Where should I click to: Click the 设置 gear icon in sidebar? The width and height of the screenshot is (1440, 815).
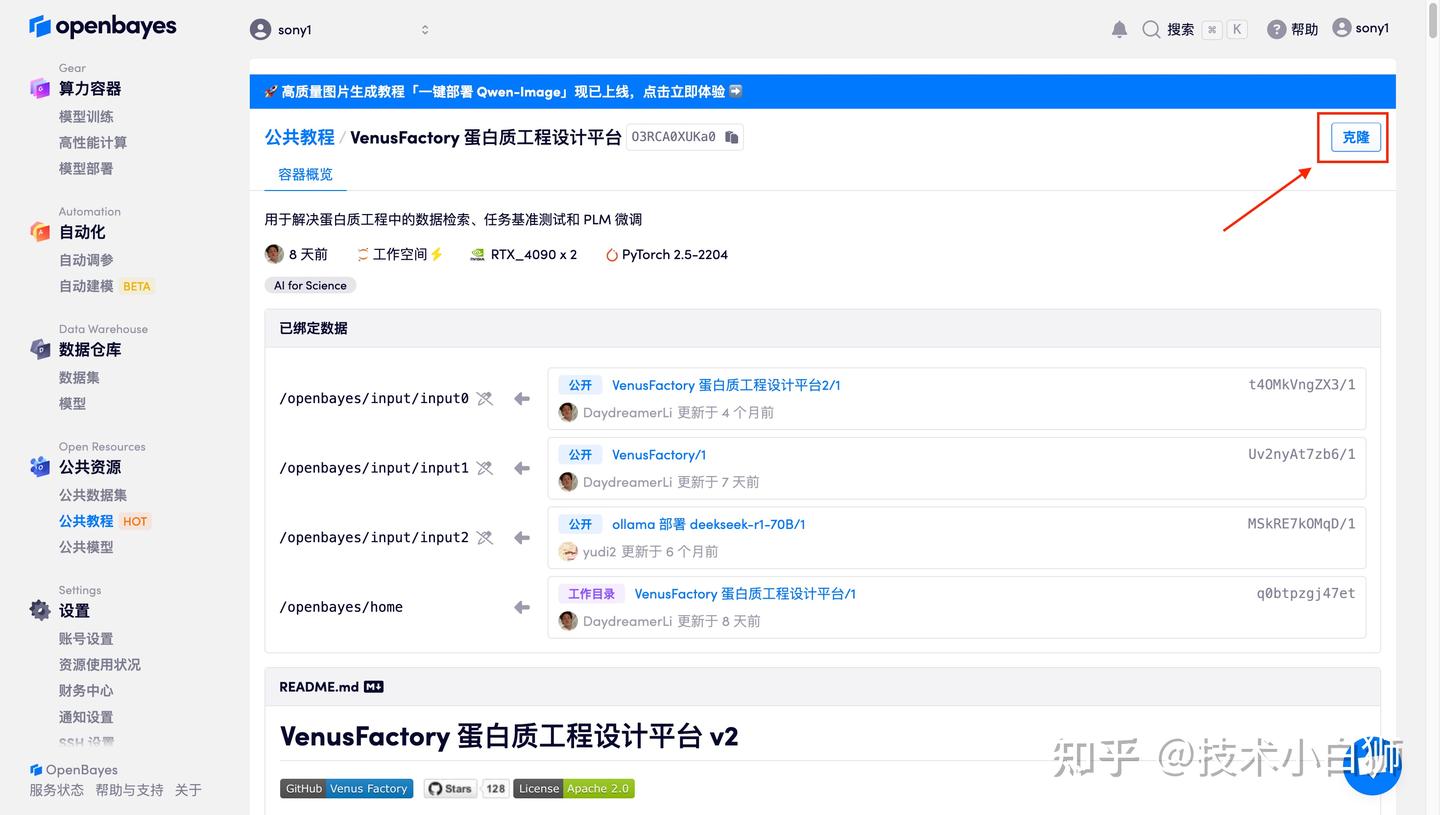[x=40, y=610]
